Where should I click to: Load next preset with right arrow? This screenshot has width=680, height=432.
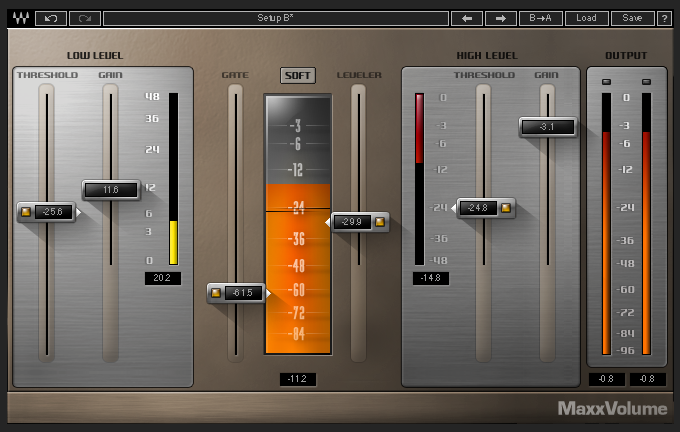(x=501, y=18)
